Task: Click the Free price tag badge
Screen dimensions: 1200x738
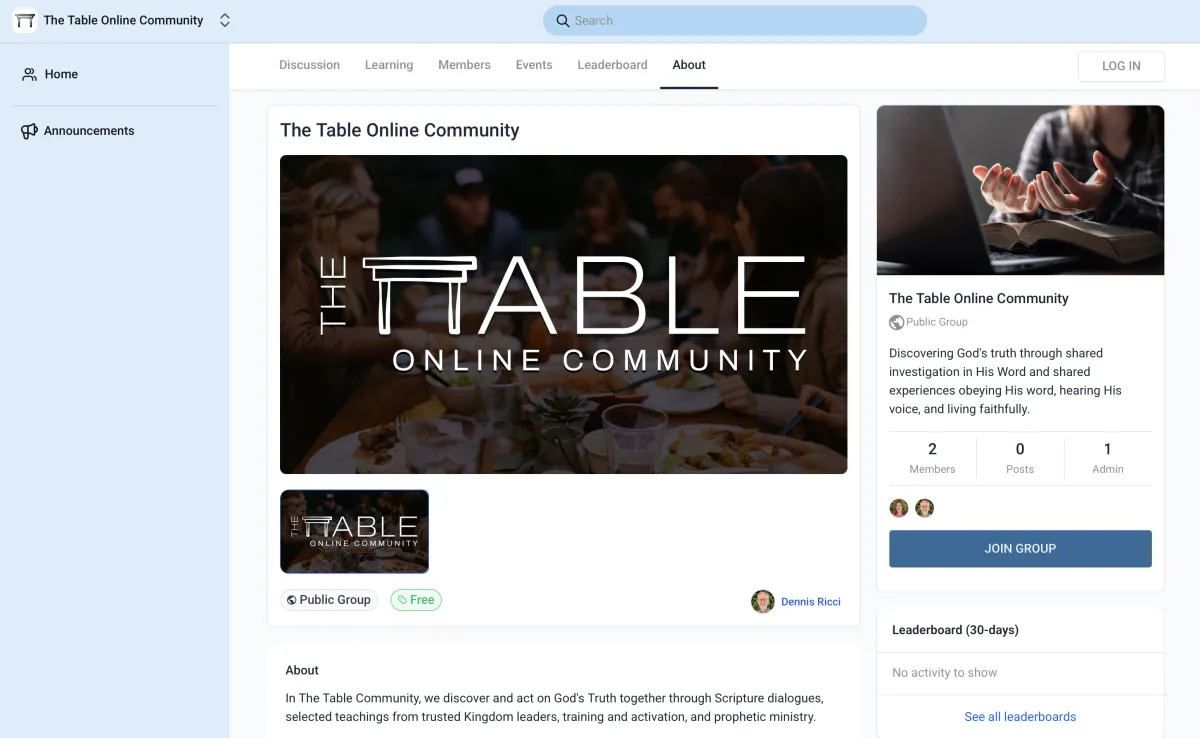Action: coord(416,600)
